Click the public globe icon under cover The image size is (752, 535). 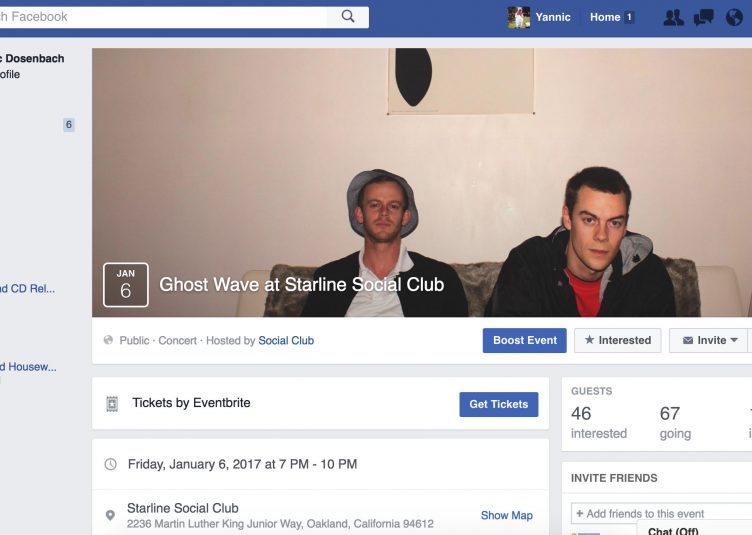point(108,340)
